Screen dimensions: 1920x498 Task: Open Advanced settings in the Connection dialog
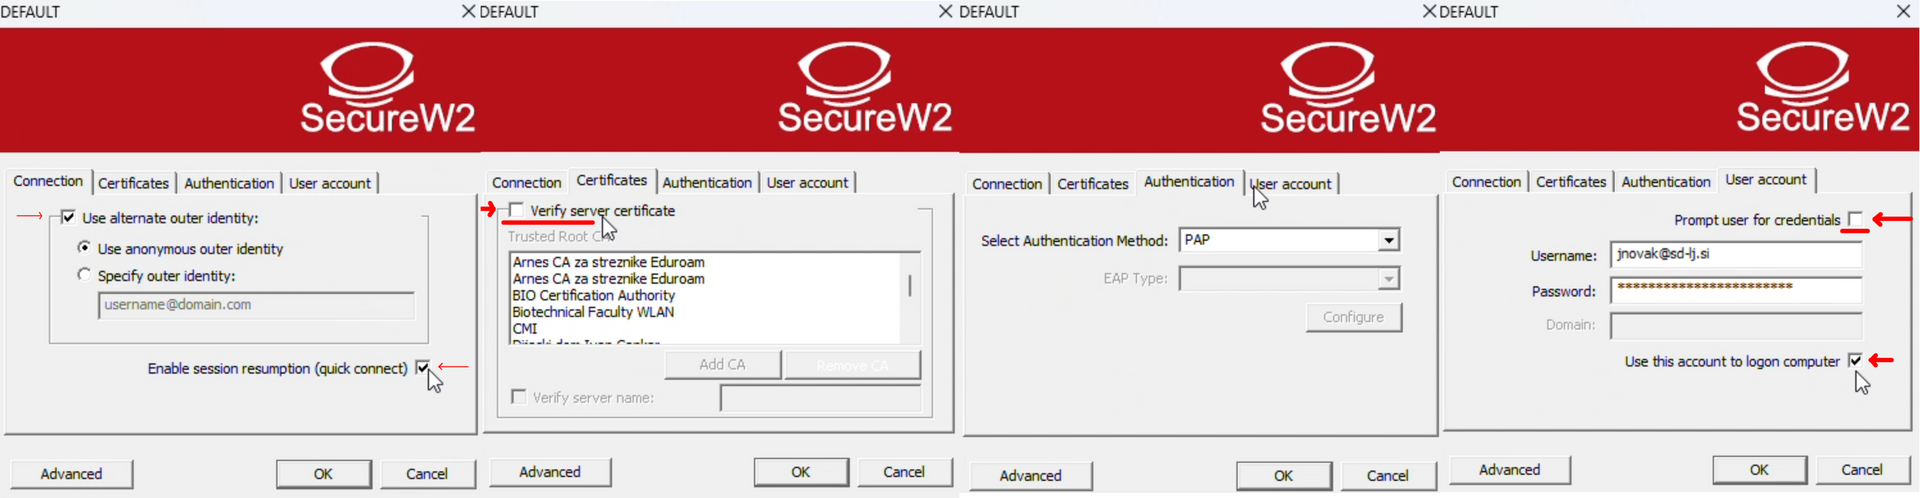tap(71, 474)
